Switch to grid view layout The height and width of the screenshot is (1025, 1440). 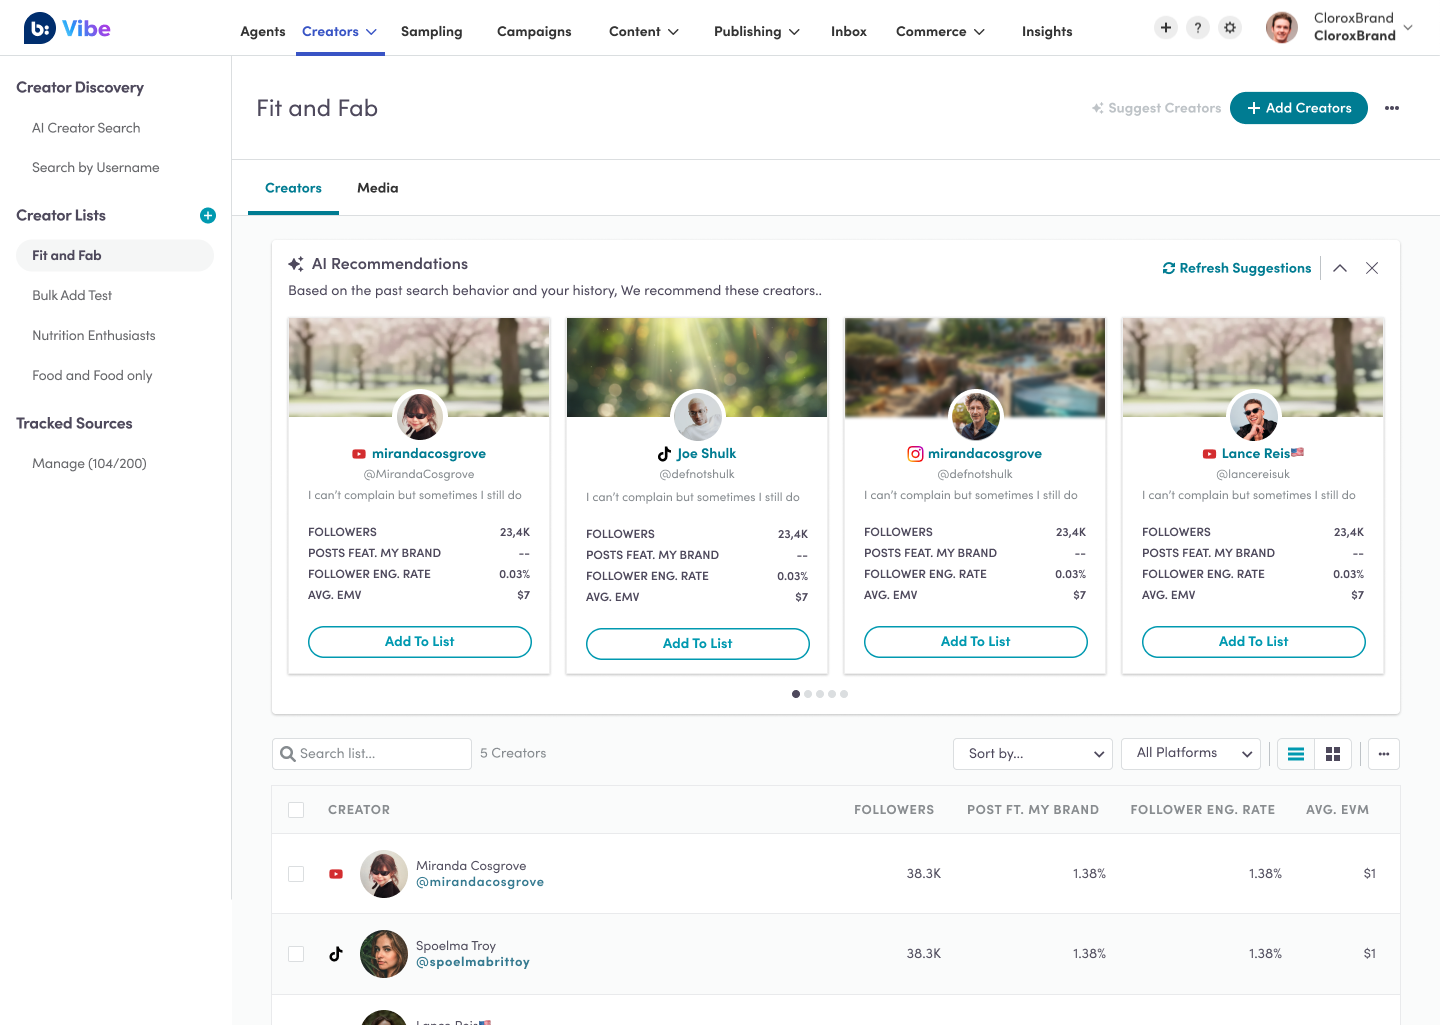[x=1333, y=754]
